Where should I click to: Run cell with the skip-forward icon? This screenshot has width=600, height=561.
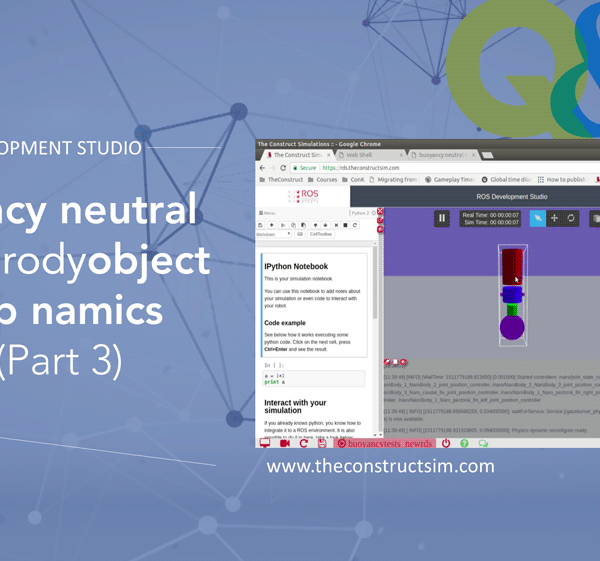[x=336, y=225]
